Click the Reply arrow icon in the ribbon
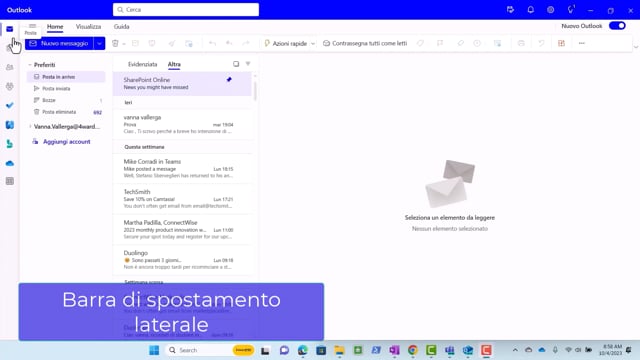Screen dimensions: 640x360 [x=212, y=43]
